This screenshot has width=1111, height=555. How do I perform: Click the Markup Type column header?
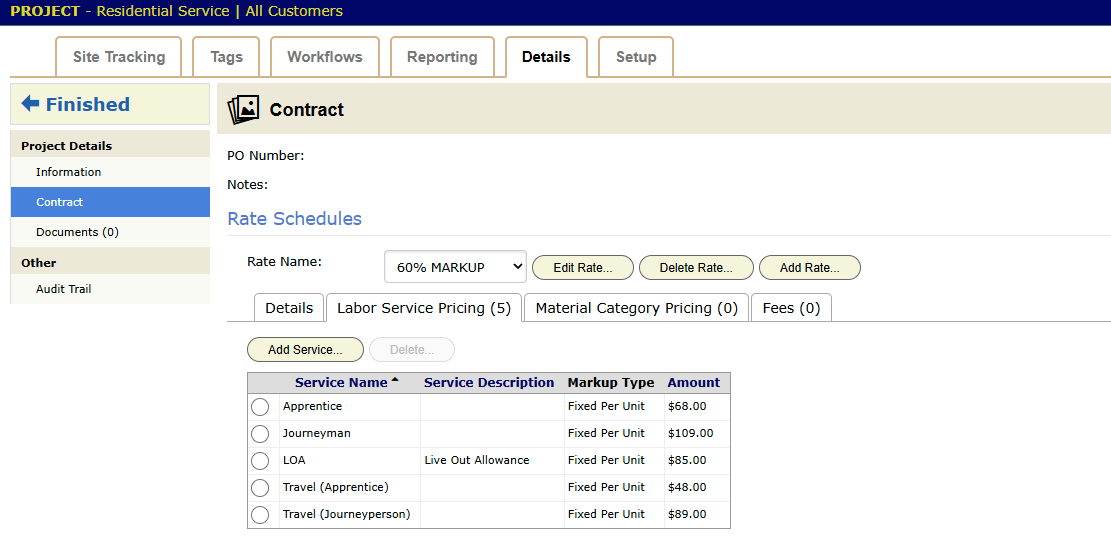[611, 383]
